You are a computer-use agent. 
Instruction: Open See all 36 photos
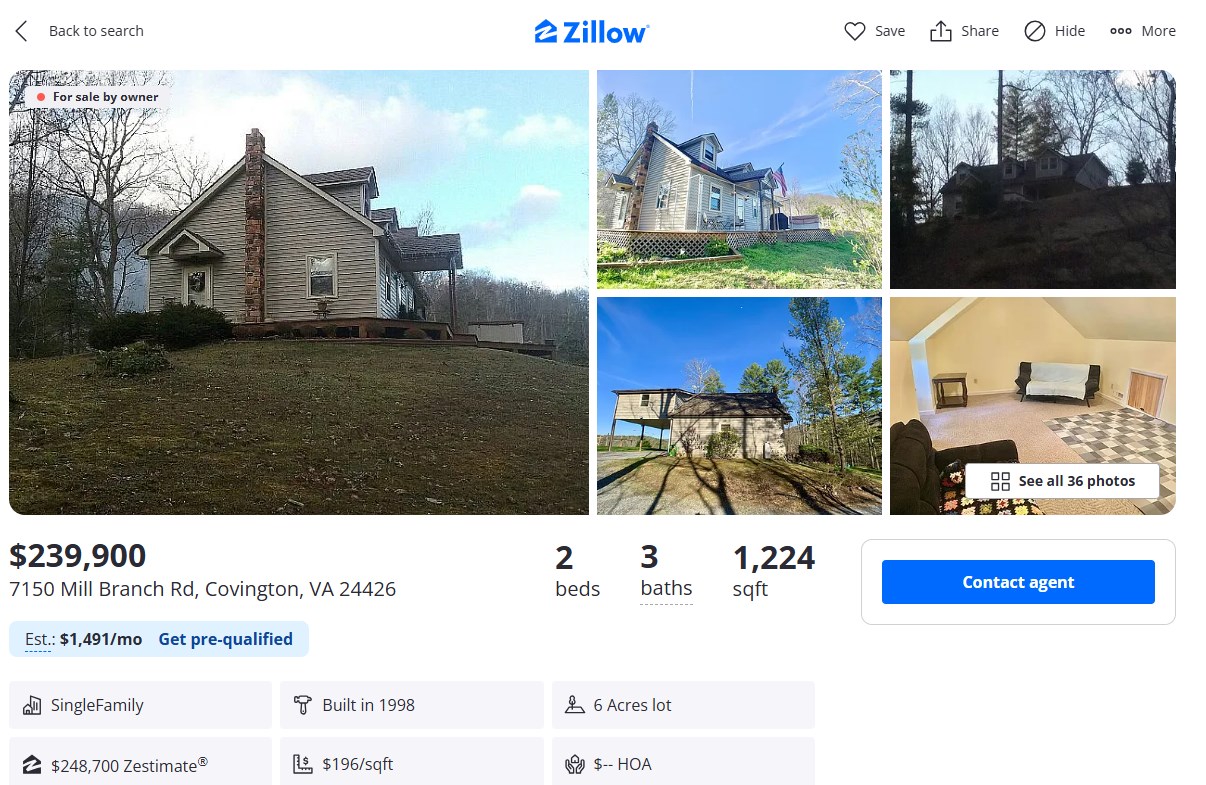(1062, 481)
